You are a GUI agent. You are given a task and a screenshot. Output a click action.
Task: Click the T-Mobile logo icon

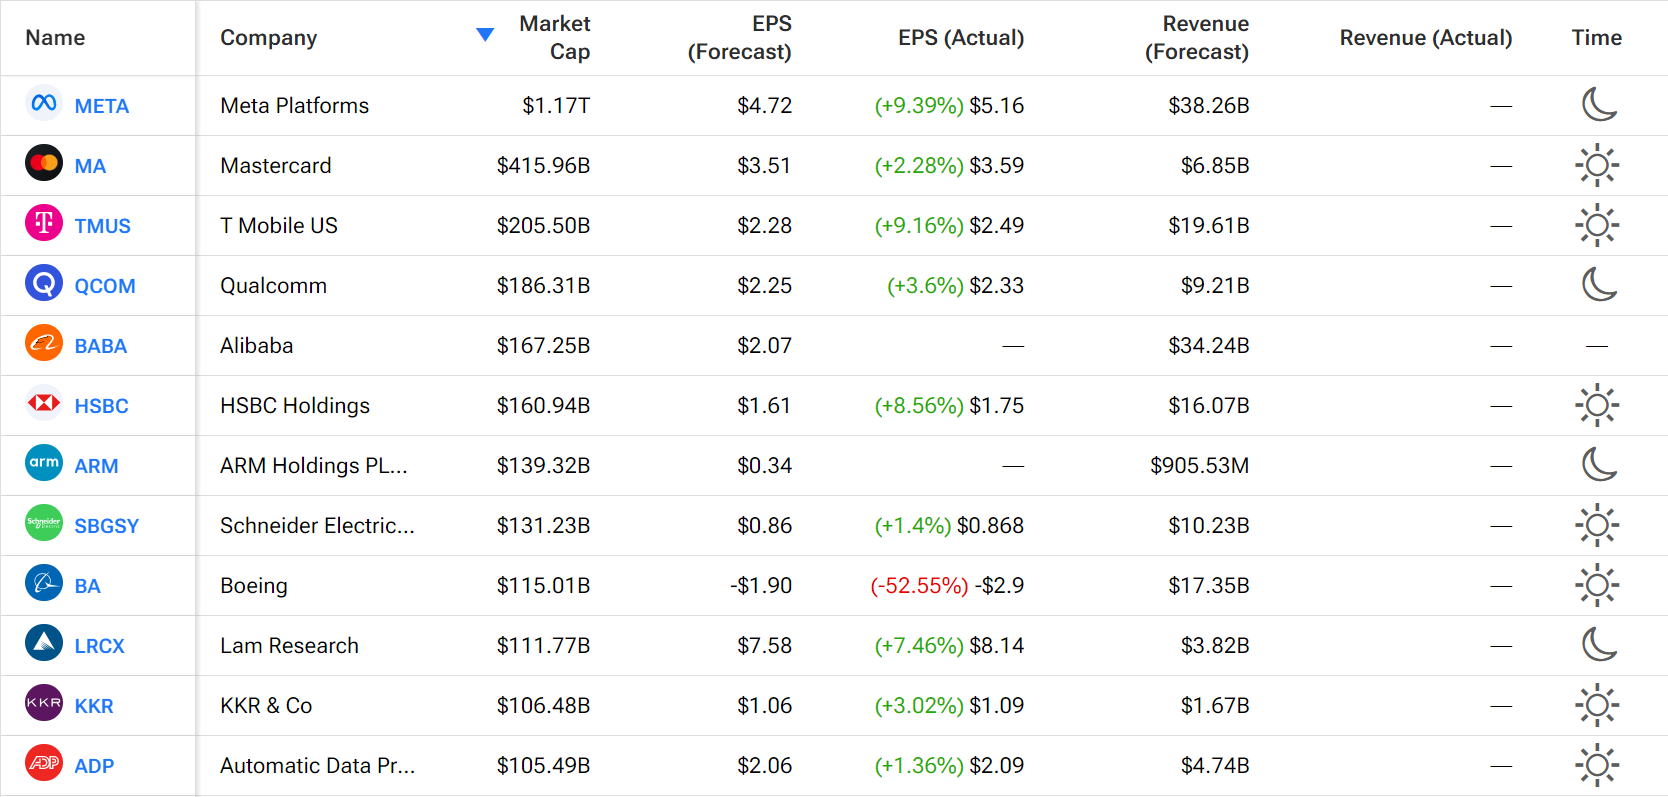44,222
